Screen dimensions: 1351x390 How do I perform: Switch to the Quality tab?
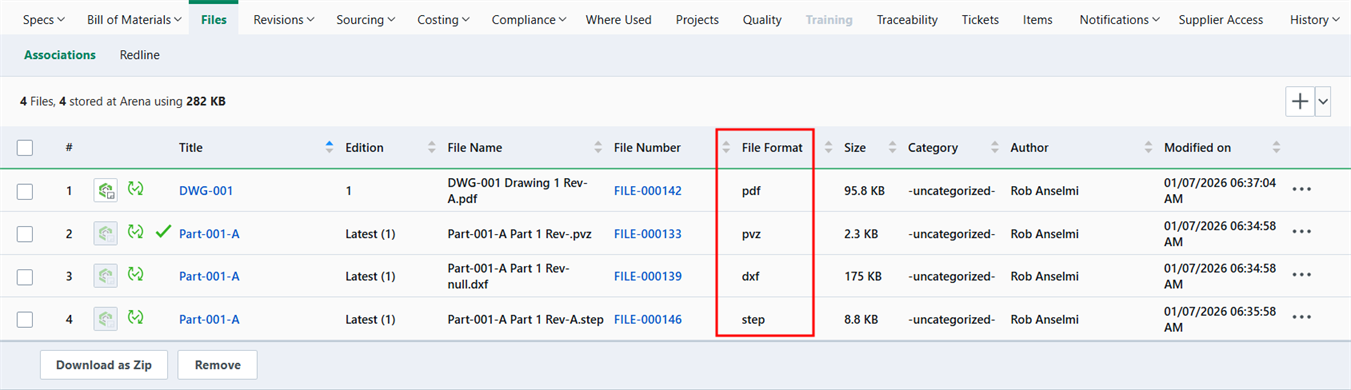coord(763,19)
